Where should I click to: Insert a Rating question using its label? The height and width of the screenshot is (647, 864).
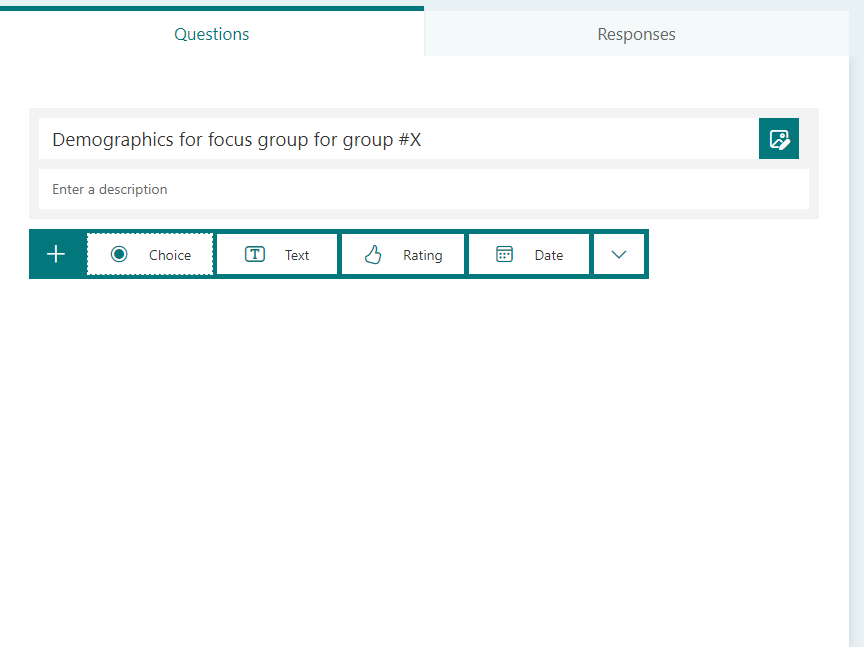[x=422, y=255]
